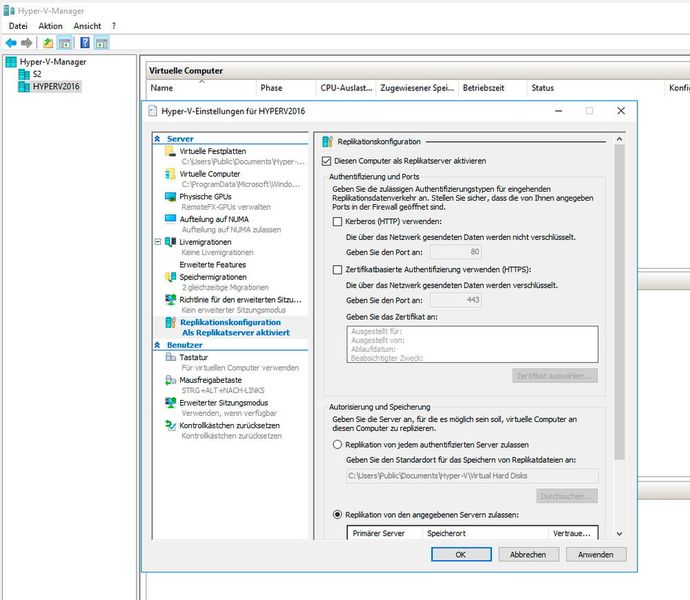This screenshot has width=690, height=600.
Task: Click the settings pane vertical scrollbar thumb
Action: point(619,302)
